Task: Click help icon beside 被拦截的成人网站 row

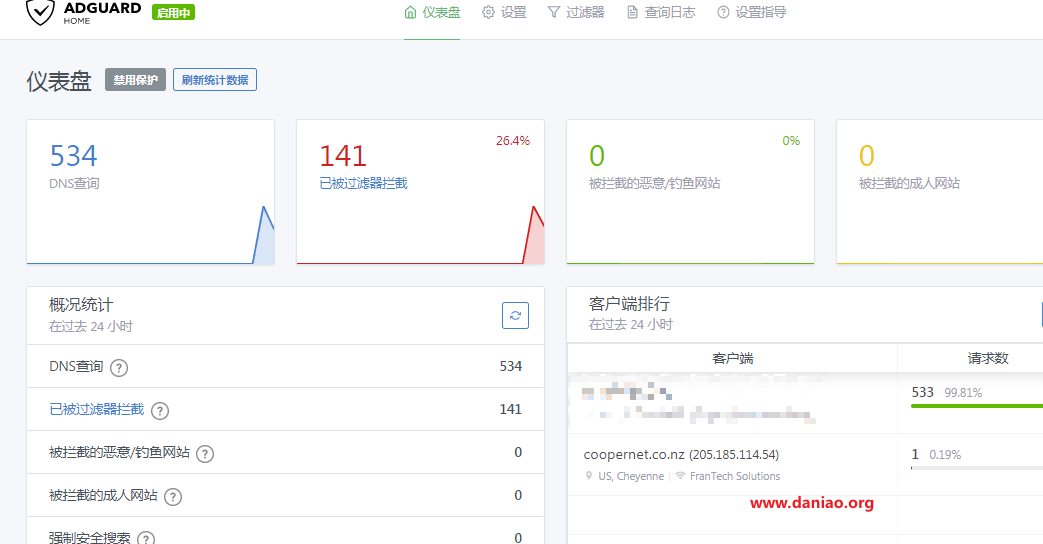Action: tap(173, 497)
